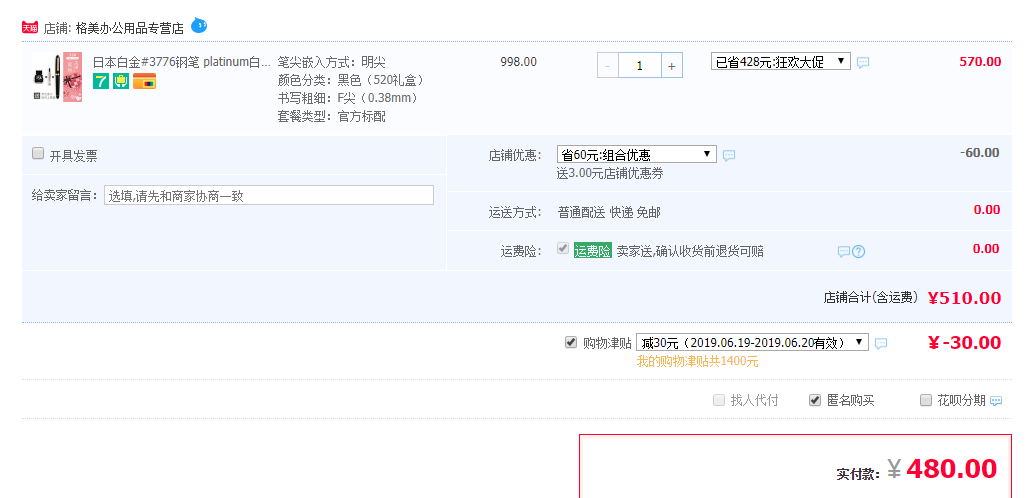Uncheck the 匿名购买 checkbox
The height and width of the screenshot is (498, 1030).
(x=815, y=399)
